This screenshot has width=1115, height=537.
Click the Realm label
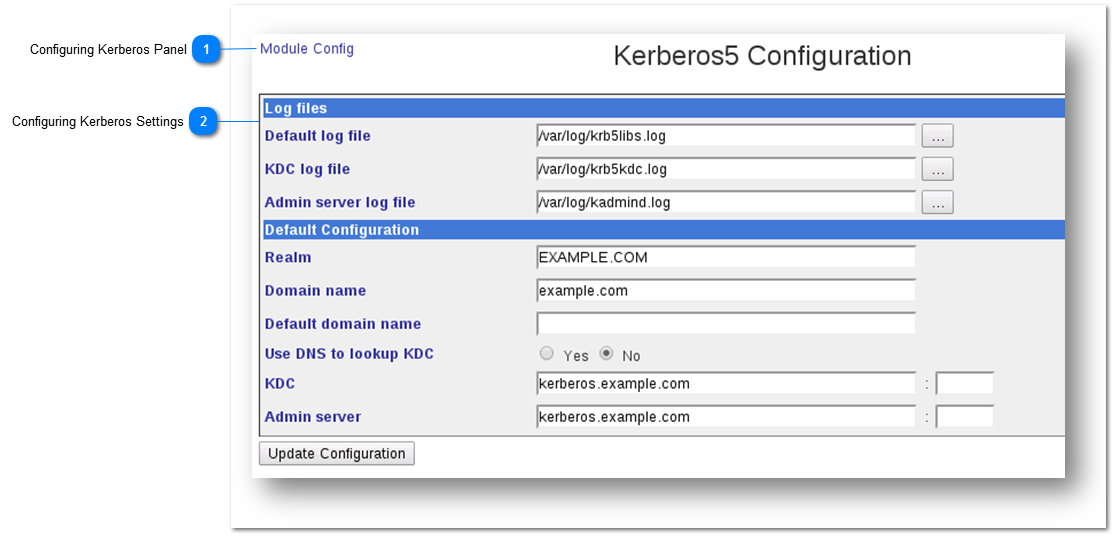(x=288, y=257)
